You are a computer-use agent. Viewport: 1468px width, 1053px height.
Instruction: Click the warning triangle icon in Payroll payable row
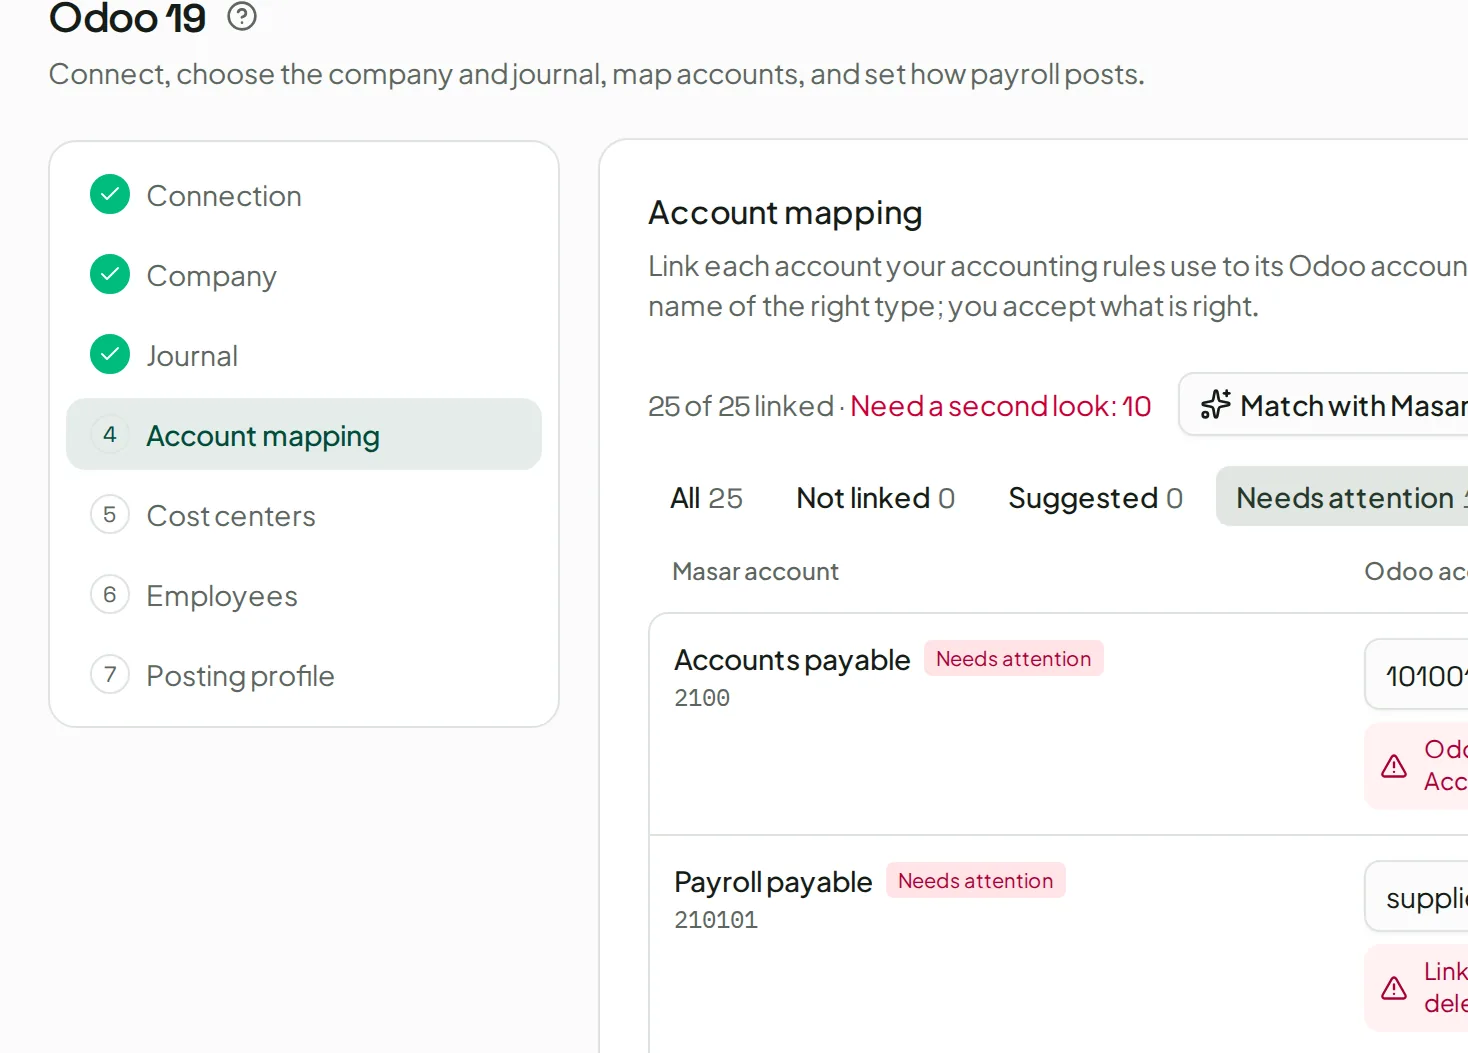coord(1394,989)
